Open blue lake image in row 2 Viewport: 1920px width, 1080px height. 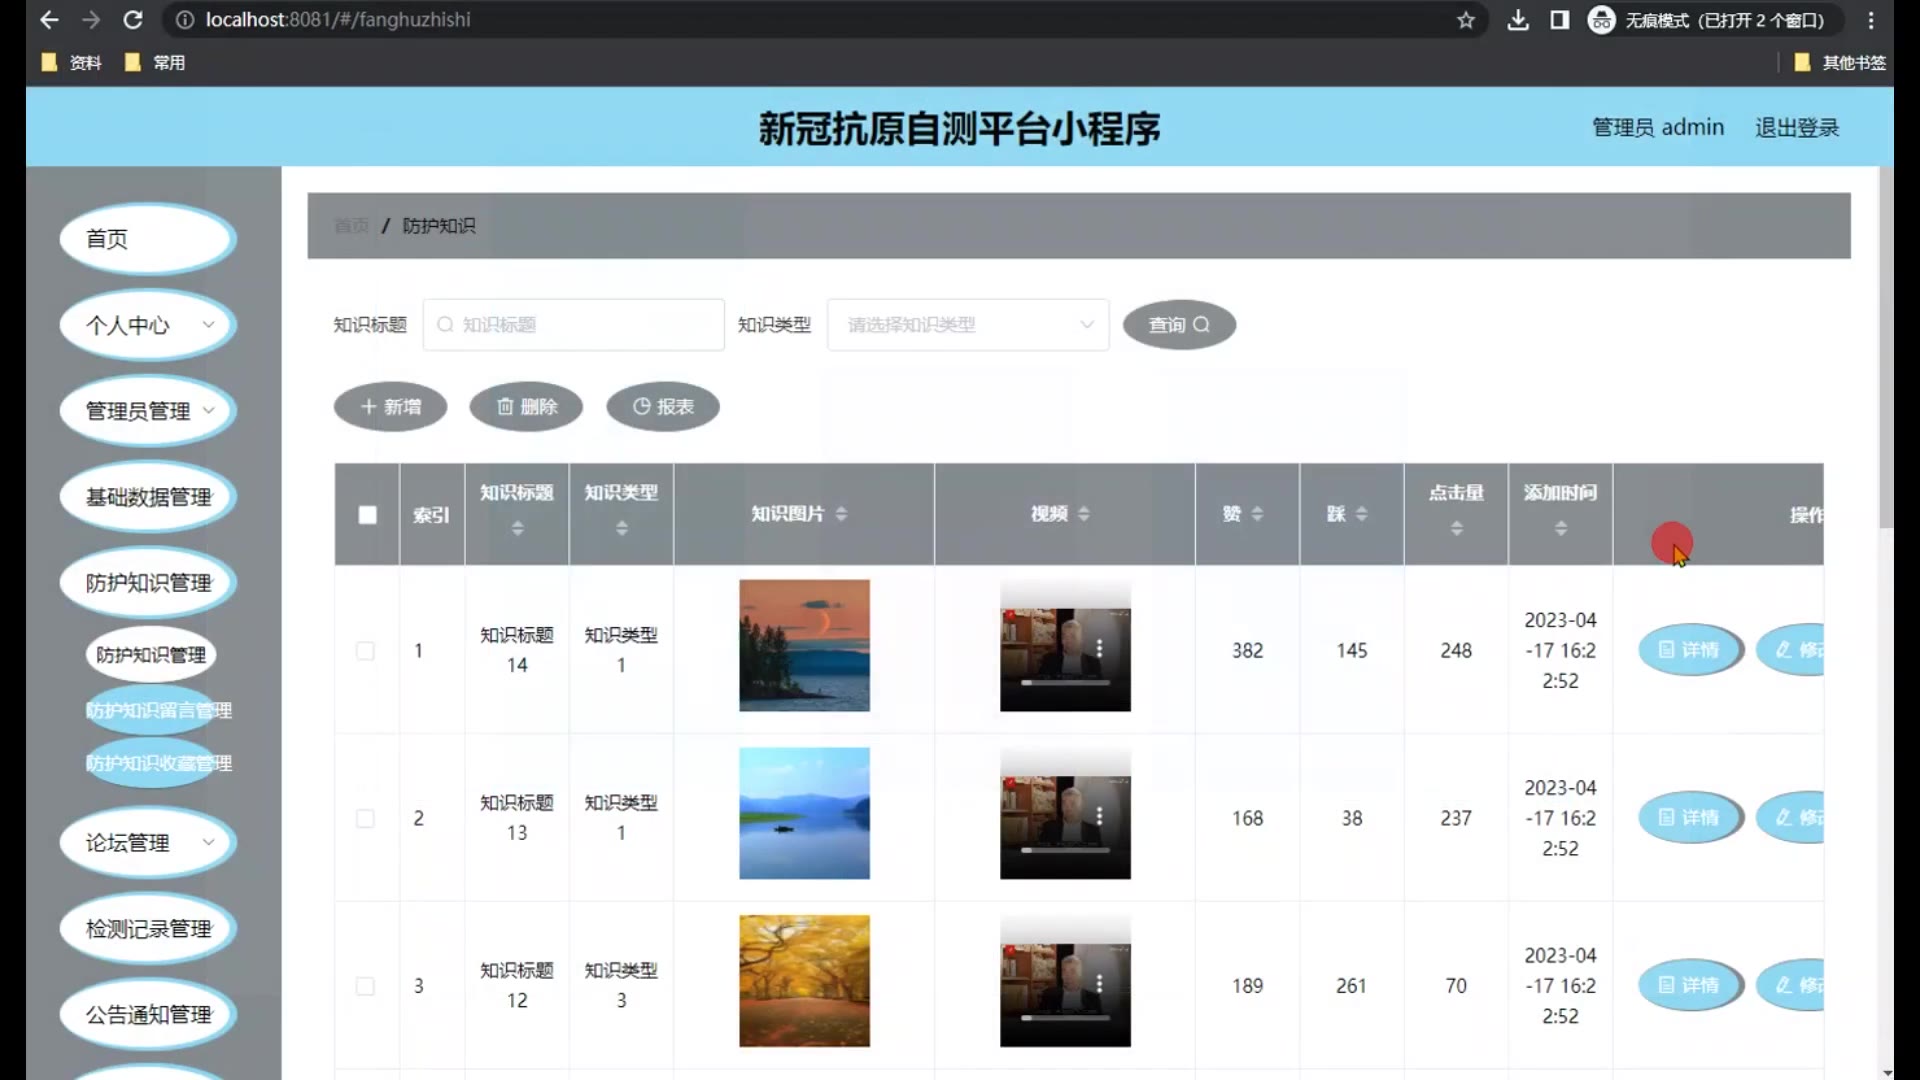pyautogui.click(x=804, y=813)
